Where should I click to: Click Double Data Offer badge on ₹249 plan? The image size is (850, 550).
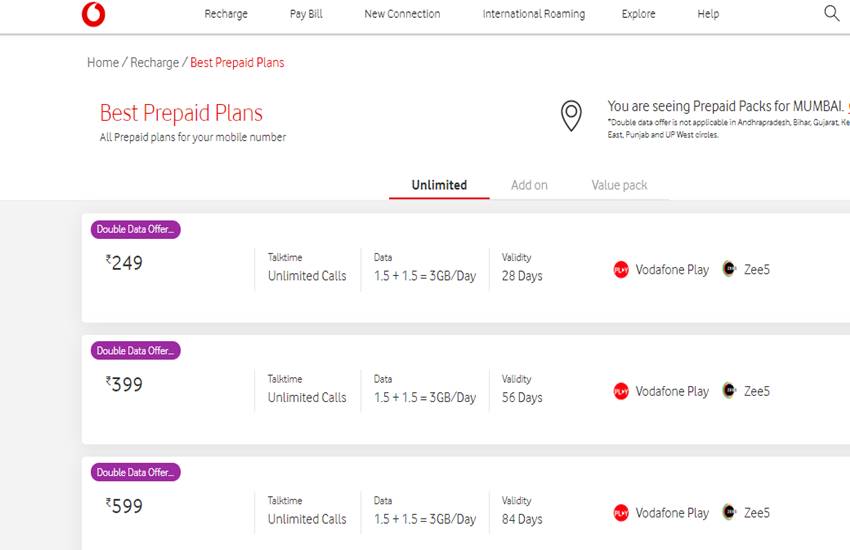[x=136, y=229]
